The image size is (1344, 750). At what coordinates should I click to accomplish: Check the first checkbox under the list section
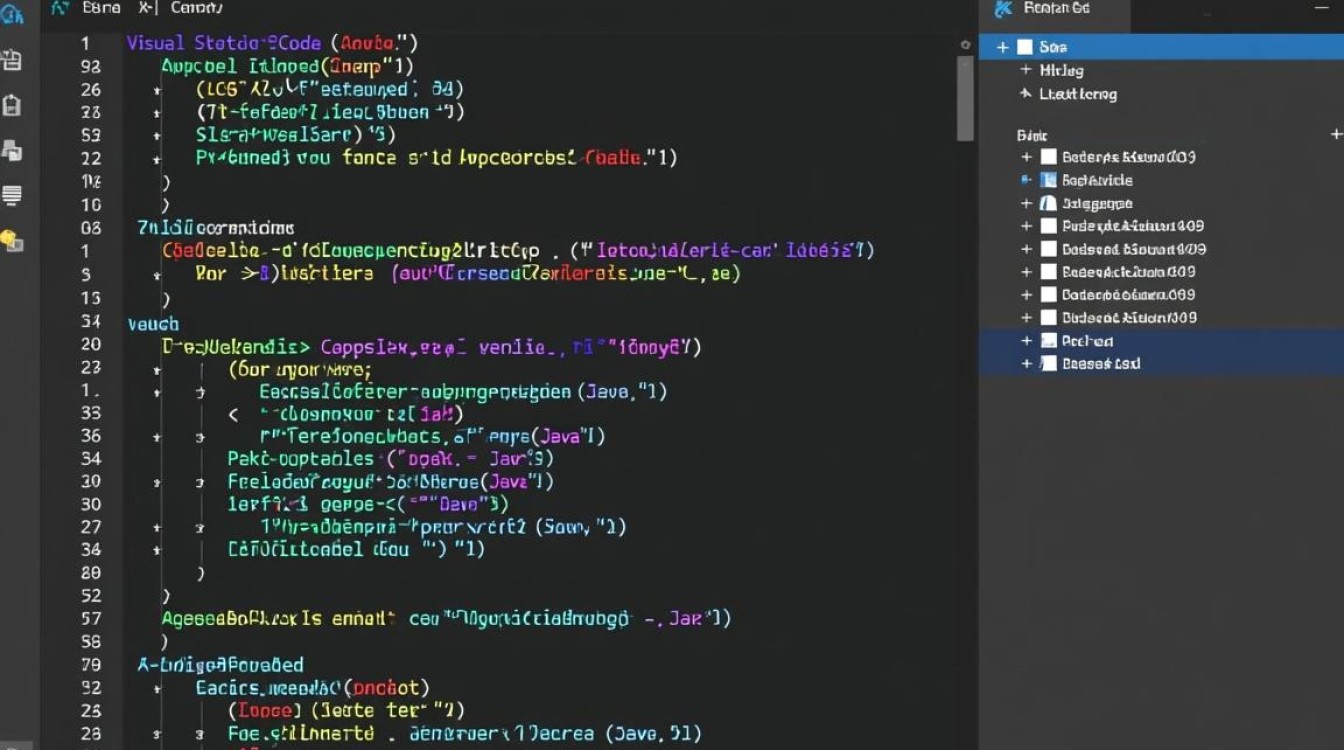tap(1048, 157)
